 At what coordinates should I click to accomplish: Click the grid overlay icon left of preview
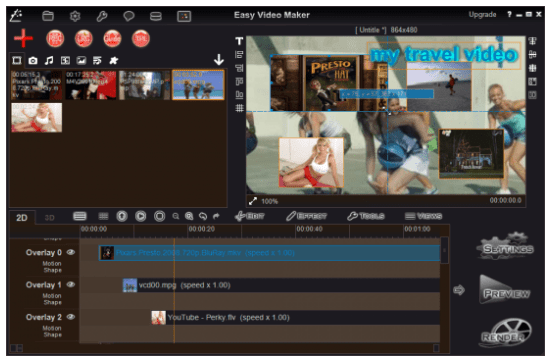[x=240, y=108]
